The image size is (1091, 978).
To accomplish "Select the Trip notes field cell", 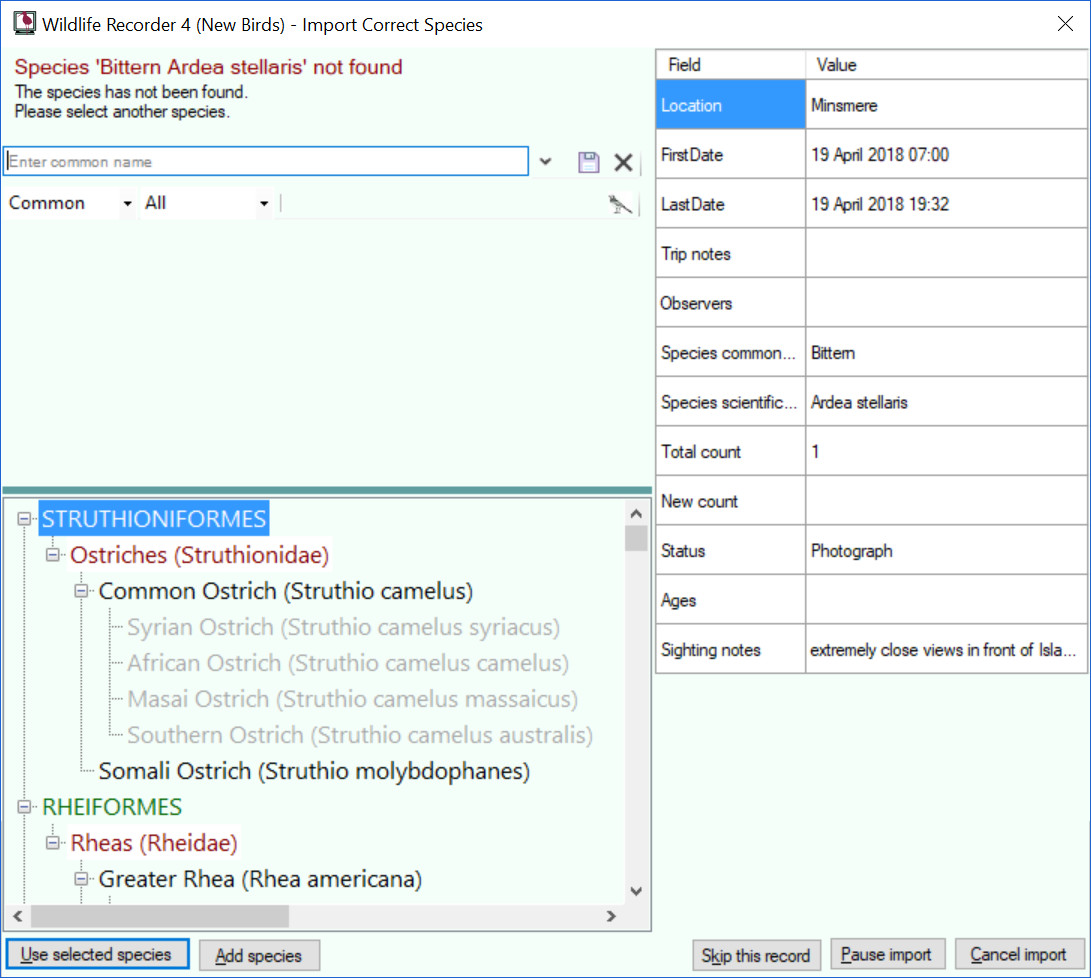I will click(731, 253).
